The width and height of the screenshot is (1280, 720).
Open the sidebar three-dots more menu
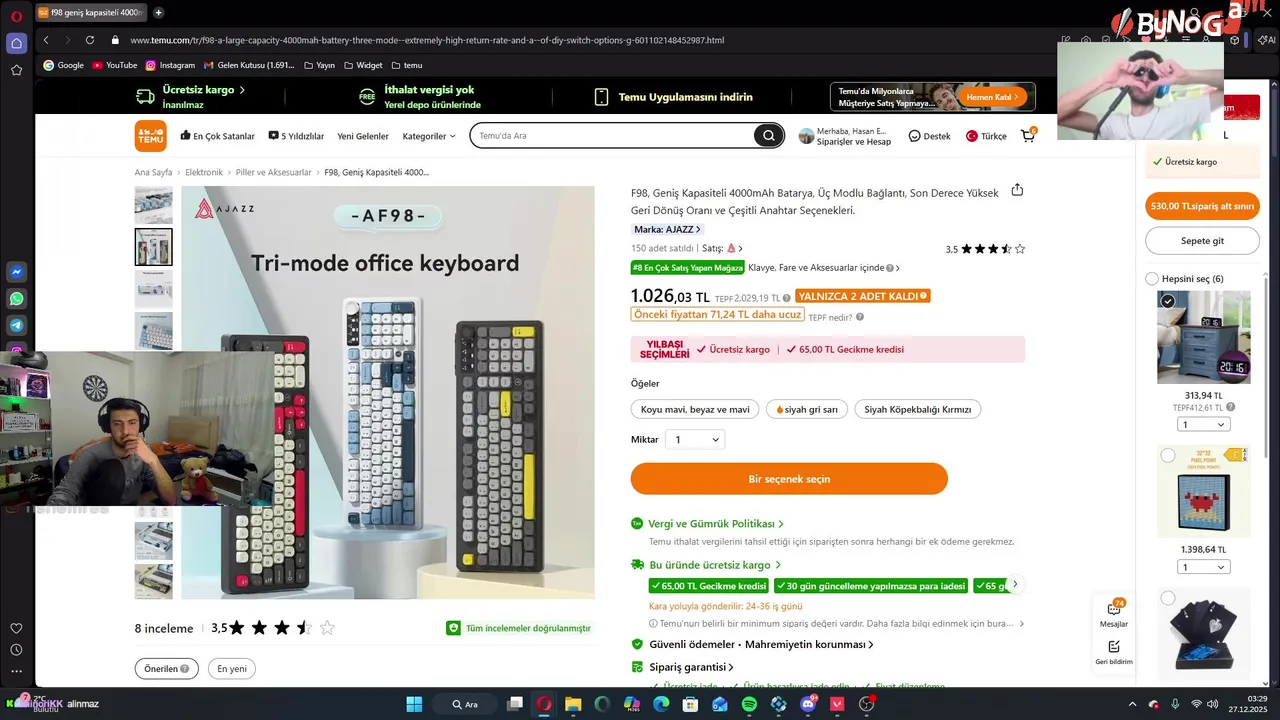point(16,672)
